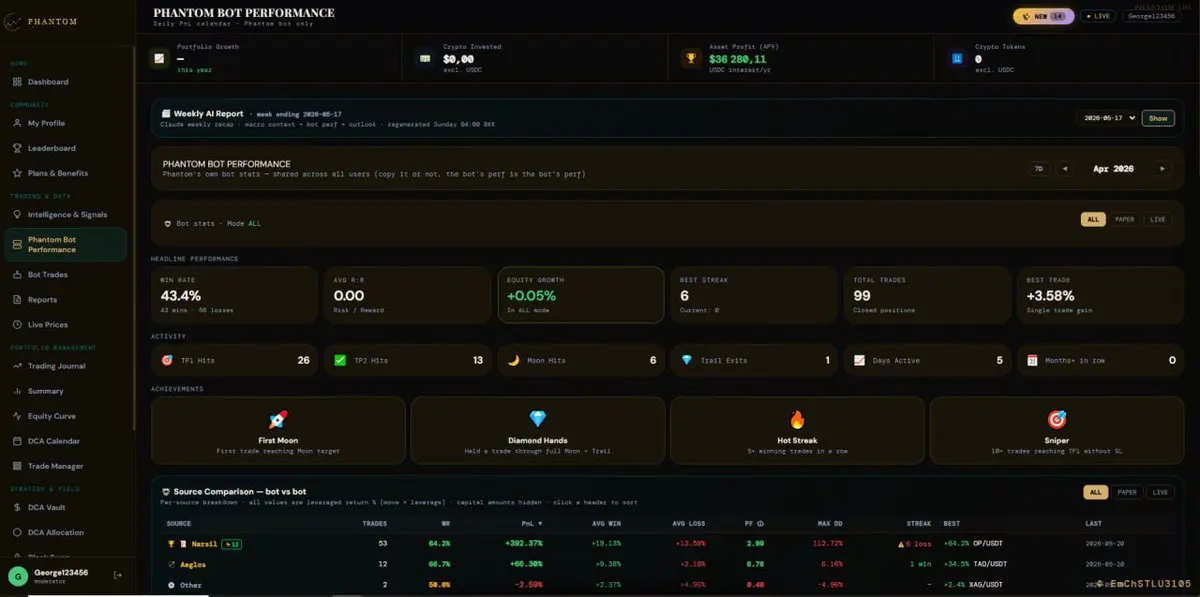Select PAPER in Source Comparison filter
The width and height of the screenshot is (1200, 597).
pyautogui.click(x=1127, y=492)
